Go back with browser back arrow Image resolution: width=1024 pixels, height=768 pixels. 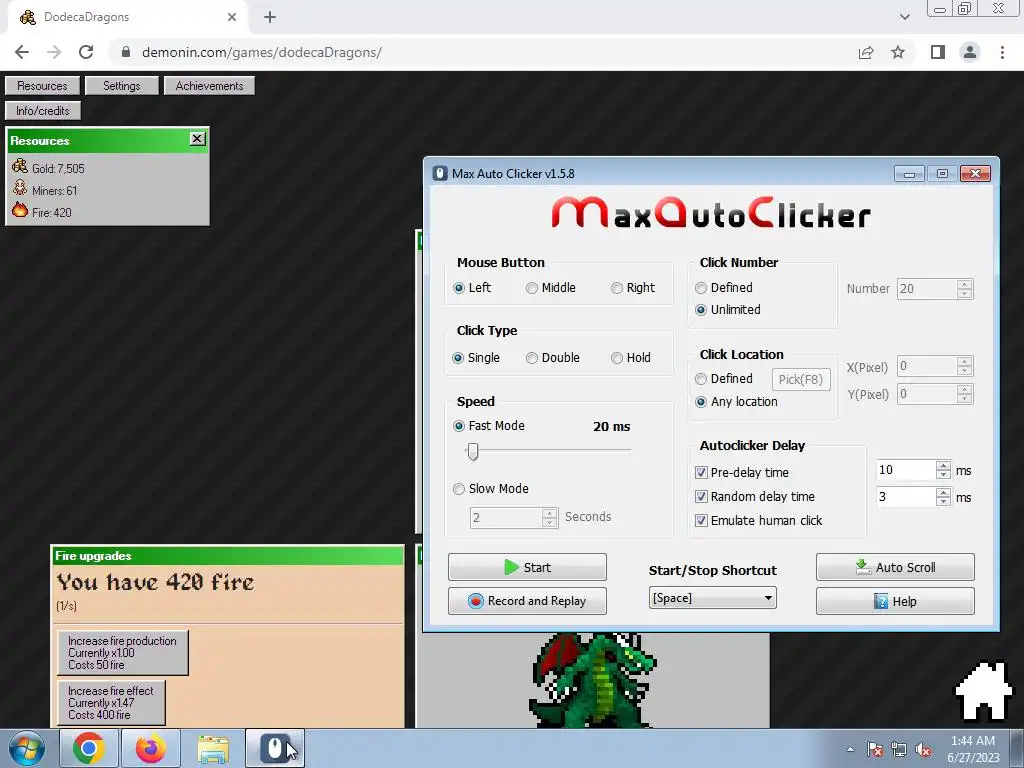(x=22, y=52)
